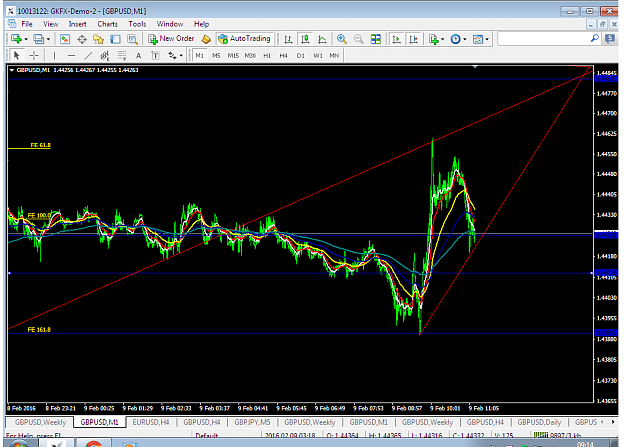Switch to bar chart display

(x=288, y=39)
